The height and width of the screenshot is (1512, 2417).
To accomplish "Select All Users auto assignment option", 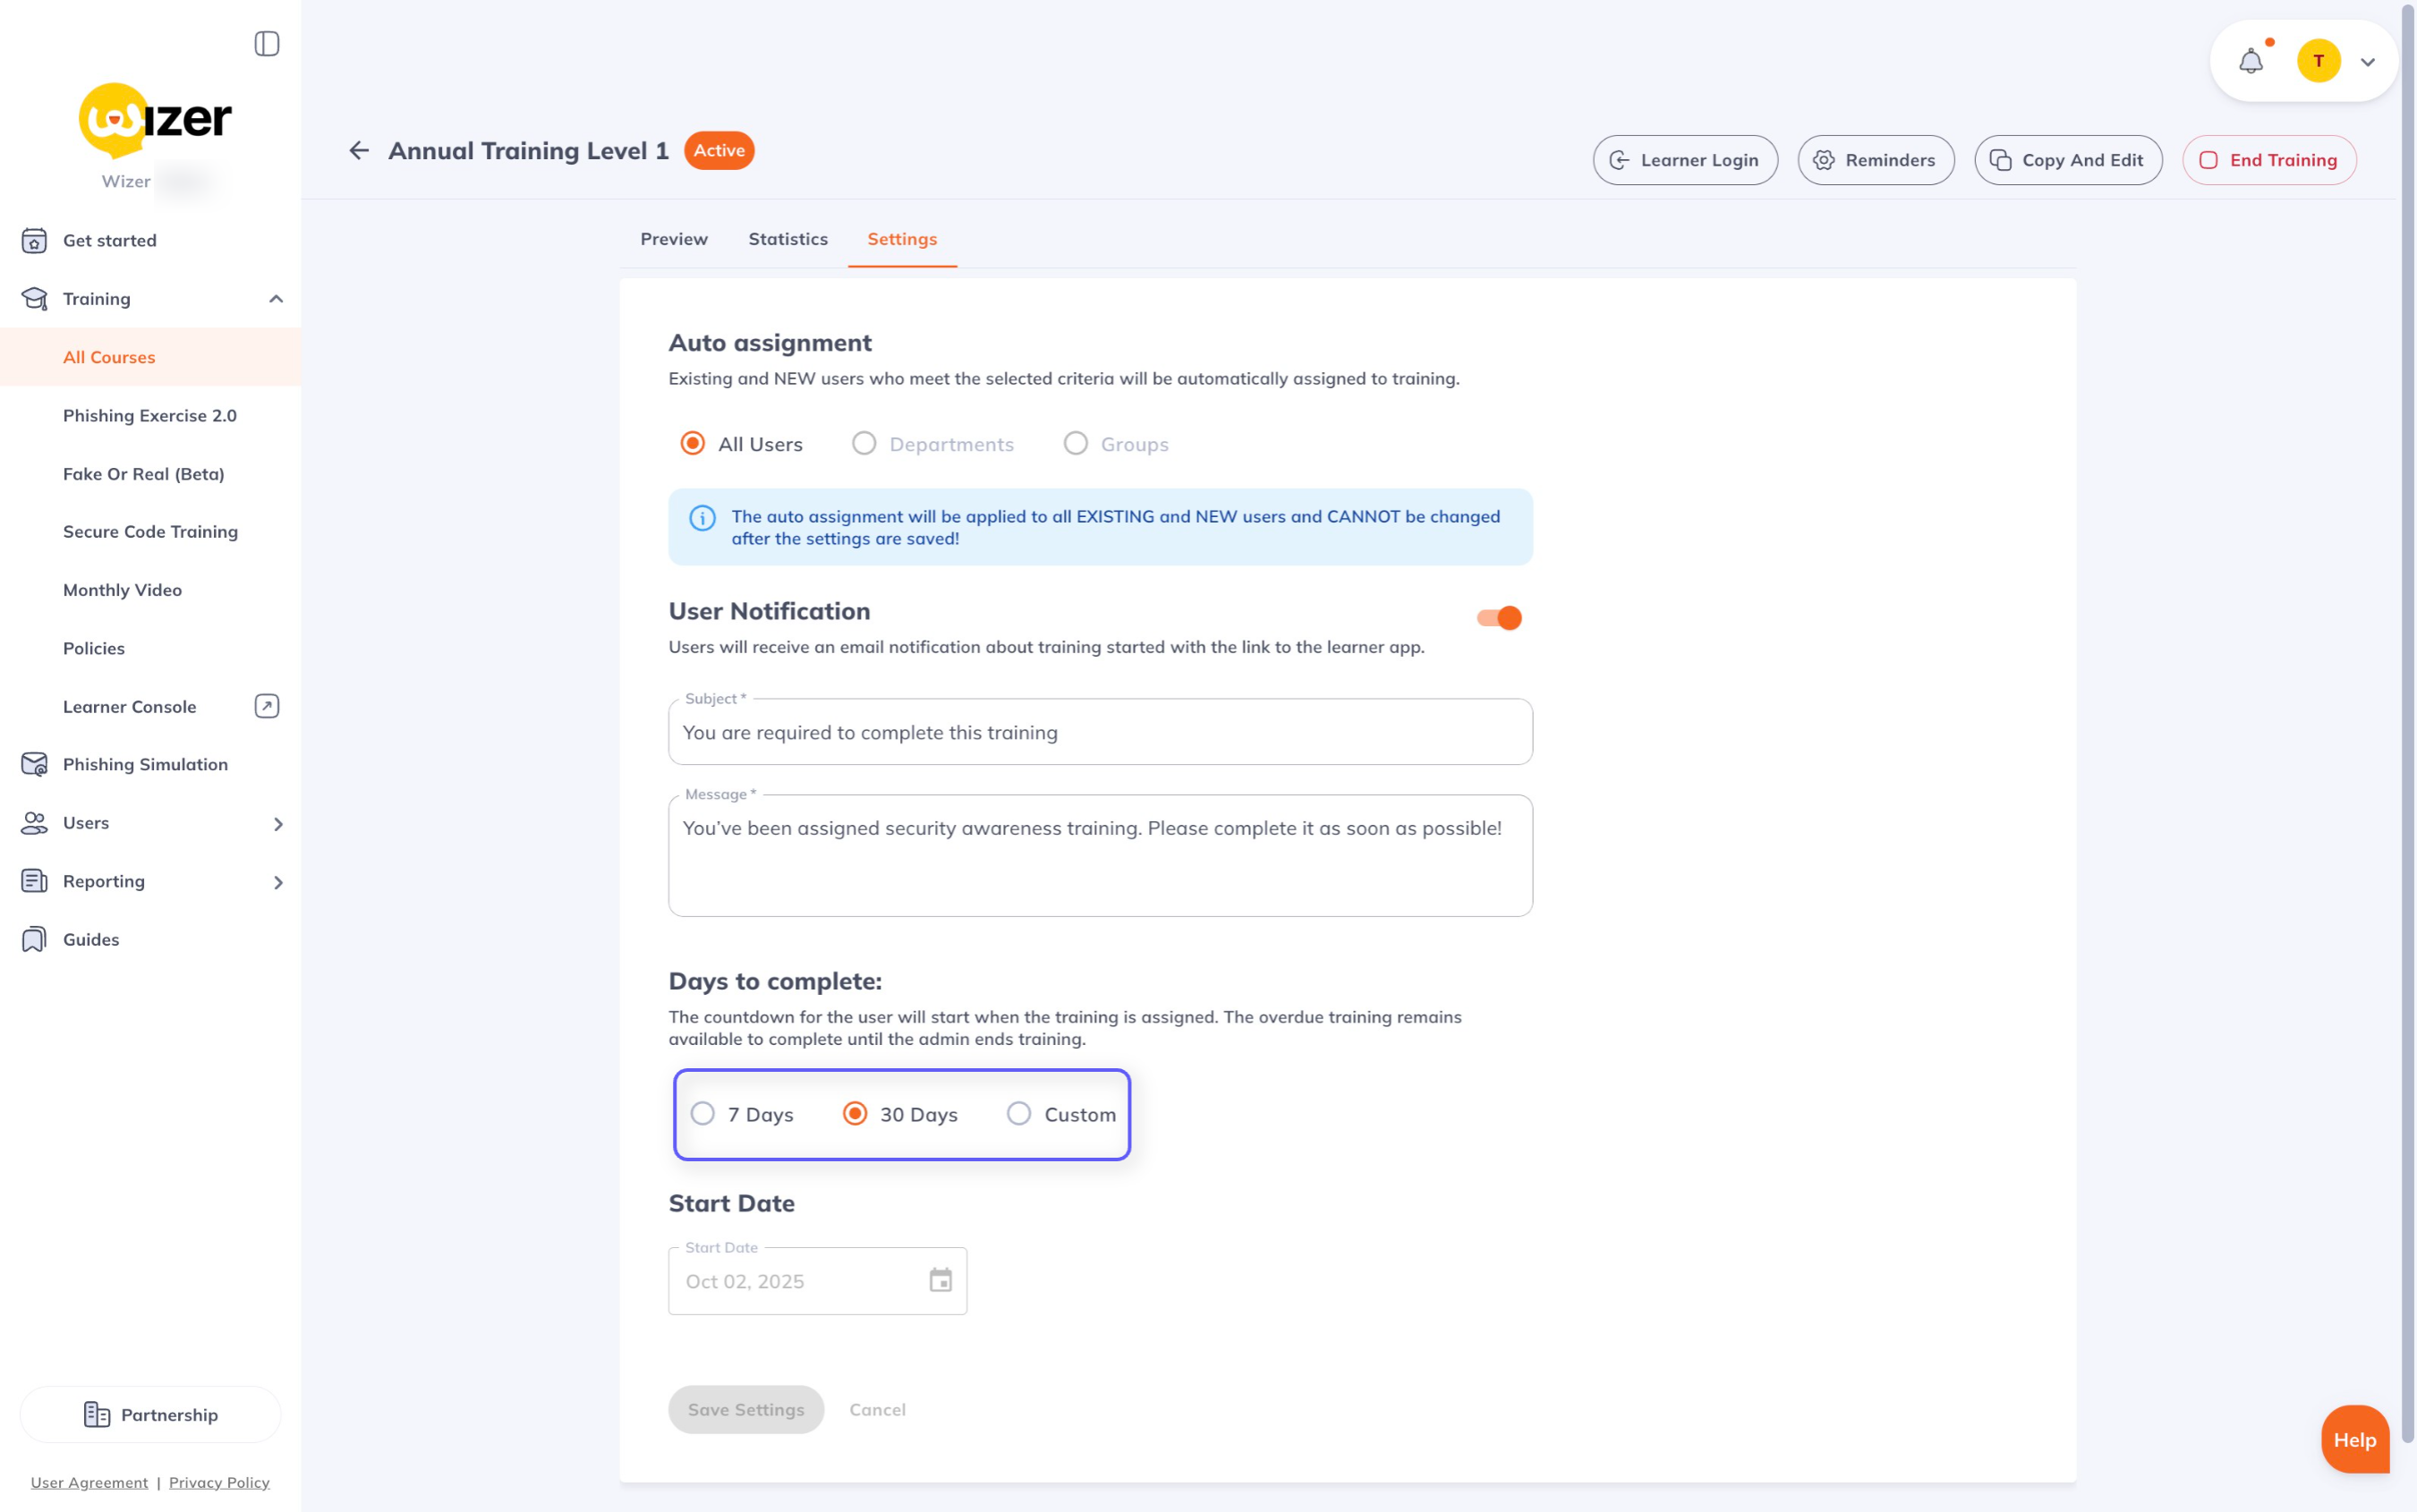I will [x=692, y=444].
